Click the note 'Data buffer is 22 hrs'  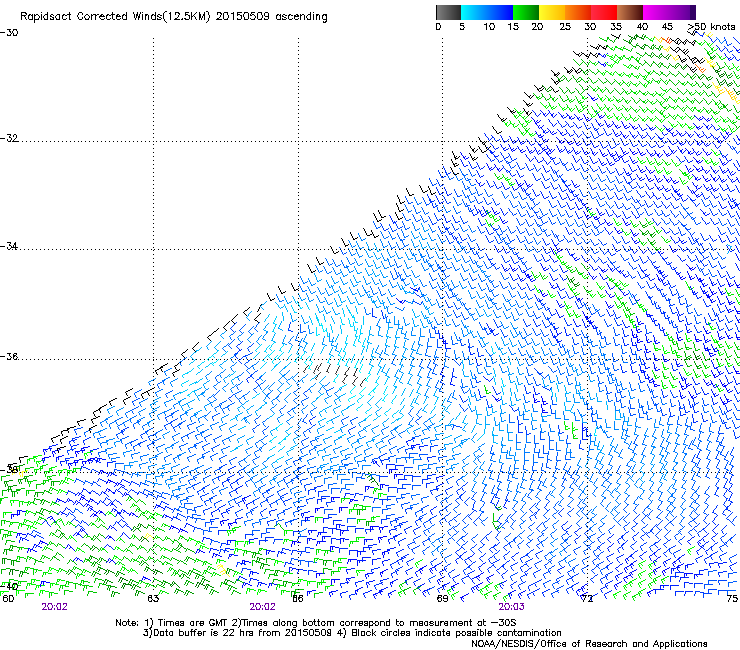click(204, 633)
